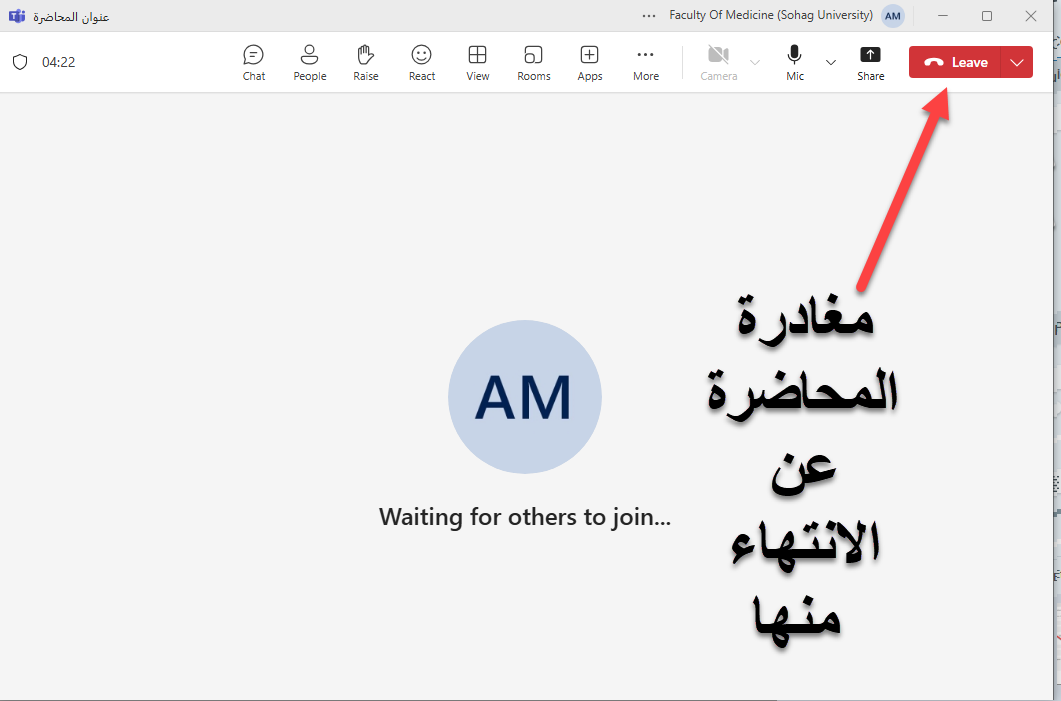Toggle the Camera on
The image size is (1061, 701).
click(x=718, y=62)
